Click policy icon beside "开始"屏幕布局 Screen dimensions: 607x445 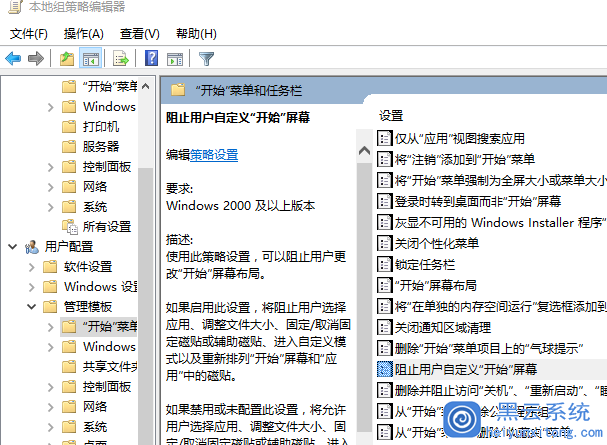(384, 285)
